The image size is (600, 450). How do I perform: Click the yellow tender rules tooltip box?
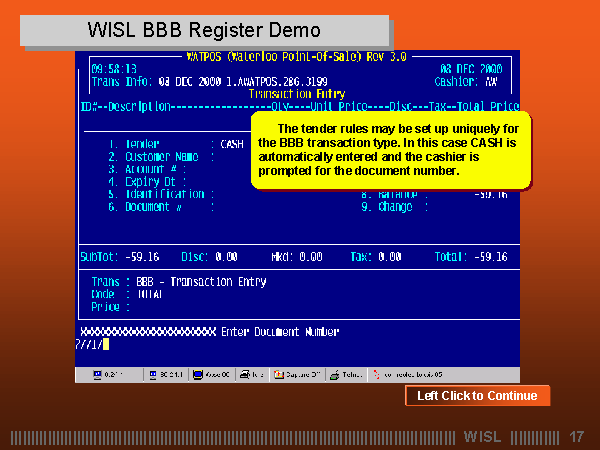tap(390, 150)
